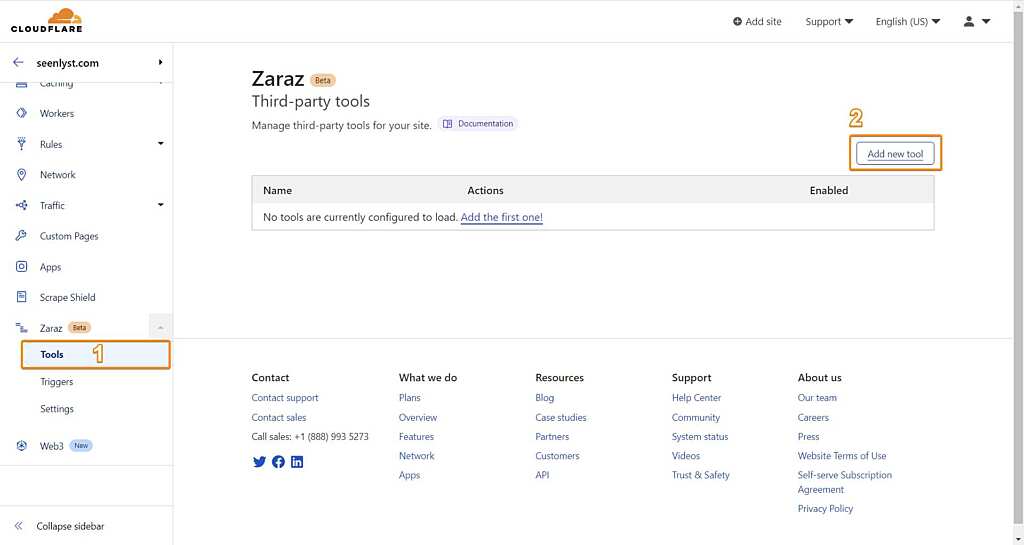Open the Our team footer link
This screenshot has height=545, width=1024.
coord(817,397)
